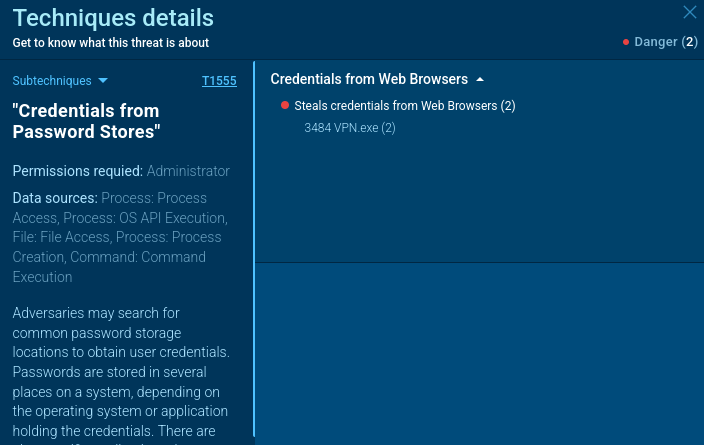Click the Techniques details title

pos(113,18)
